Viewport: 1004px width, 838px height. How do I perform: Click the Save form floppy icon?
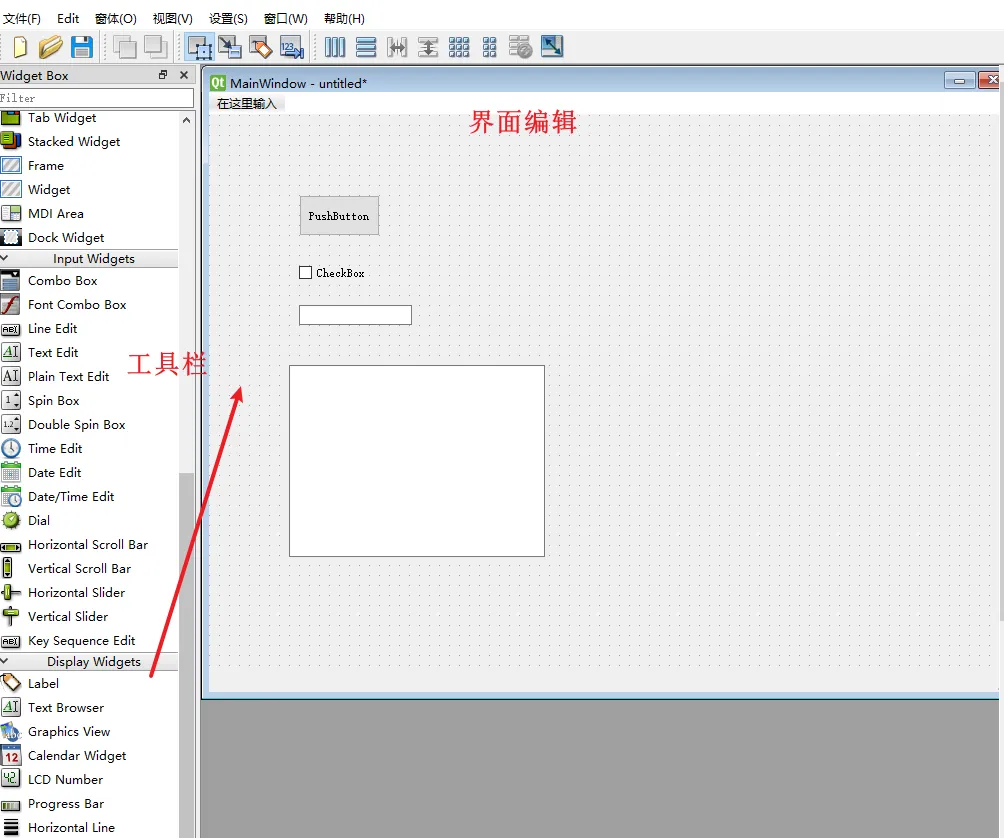[81, 47]
